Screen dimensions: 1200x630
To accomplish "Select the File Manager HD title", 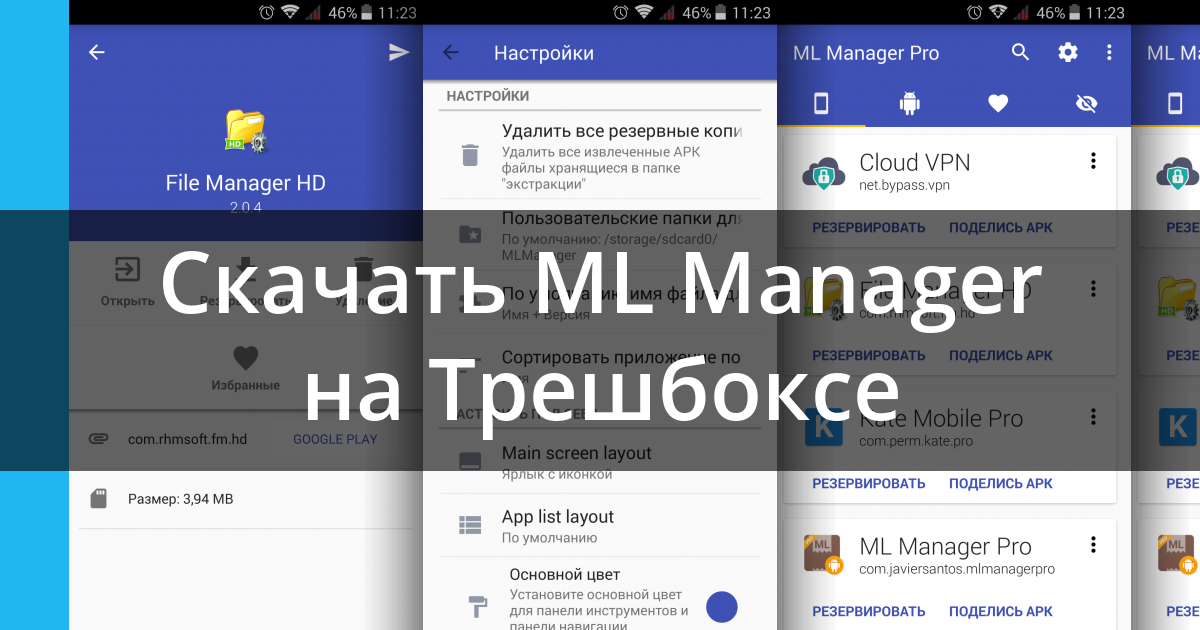I will click(245, 183).
